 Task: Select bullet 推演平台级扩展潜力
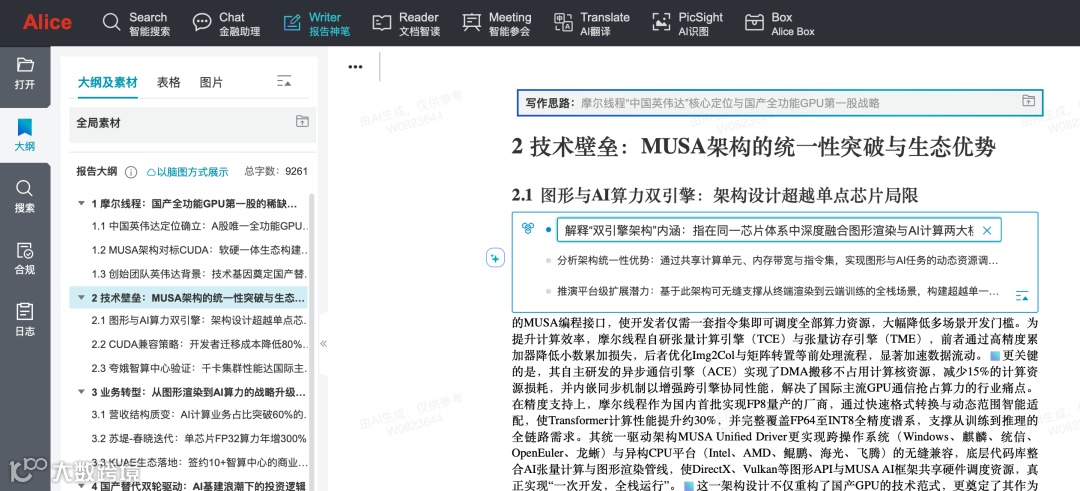778,292
